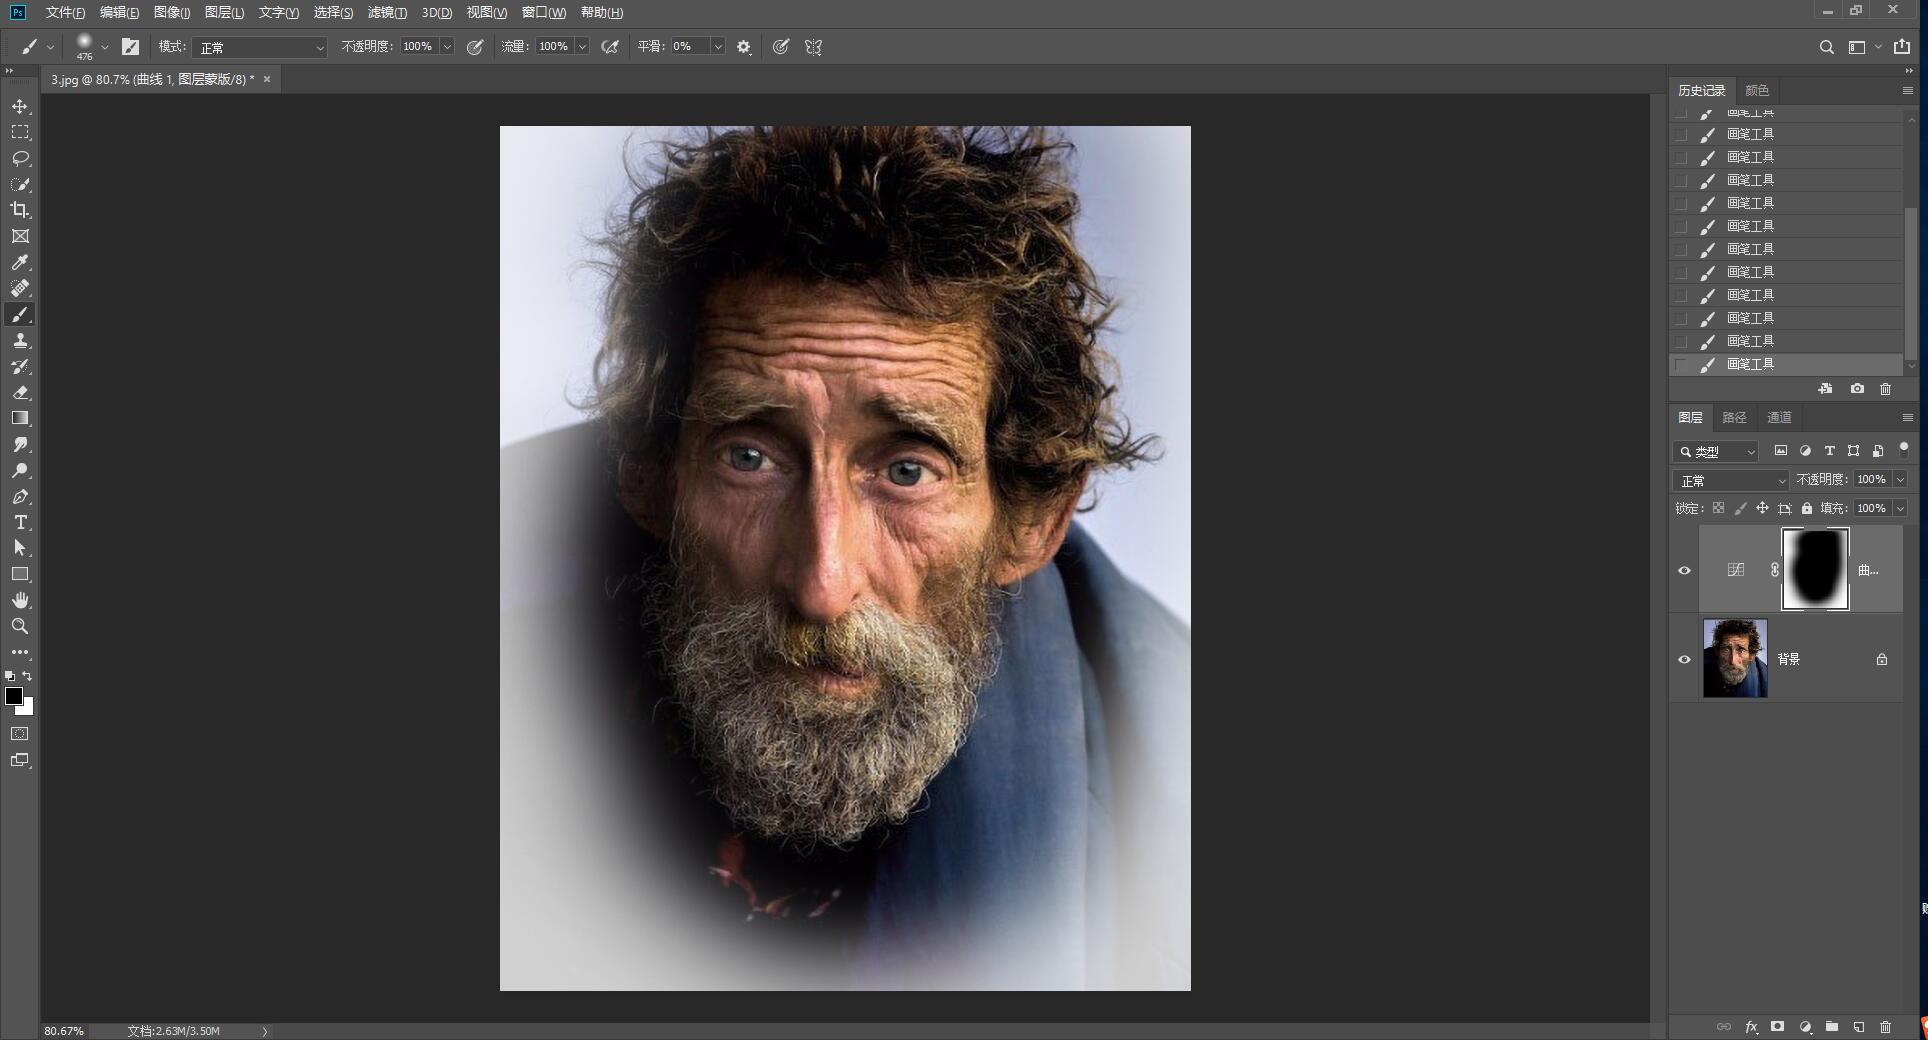This screenshot has width=1928, height=1040.
Task: Select the Crop tool
Action: click(x=20, y=210)
